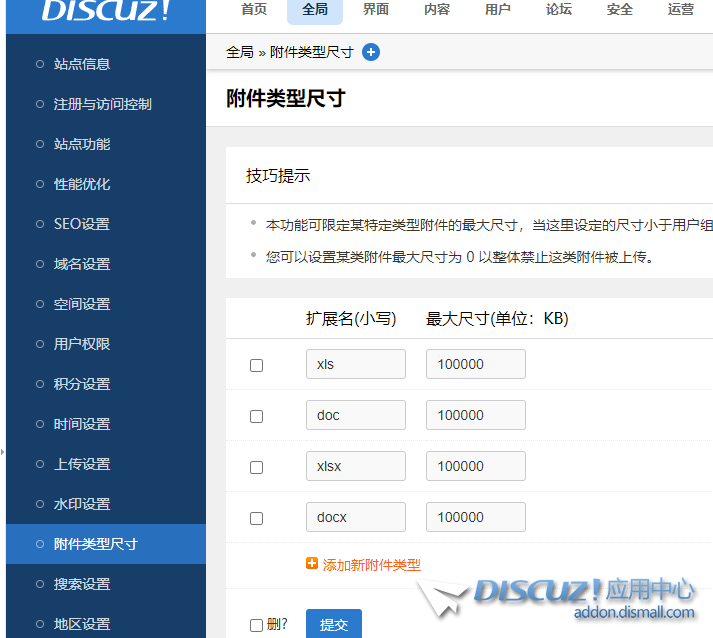Click the max size field for docx

pyautogui.click(x=475, y=517)
